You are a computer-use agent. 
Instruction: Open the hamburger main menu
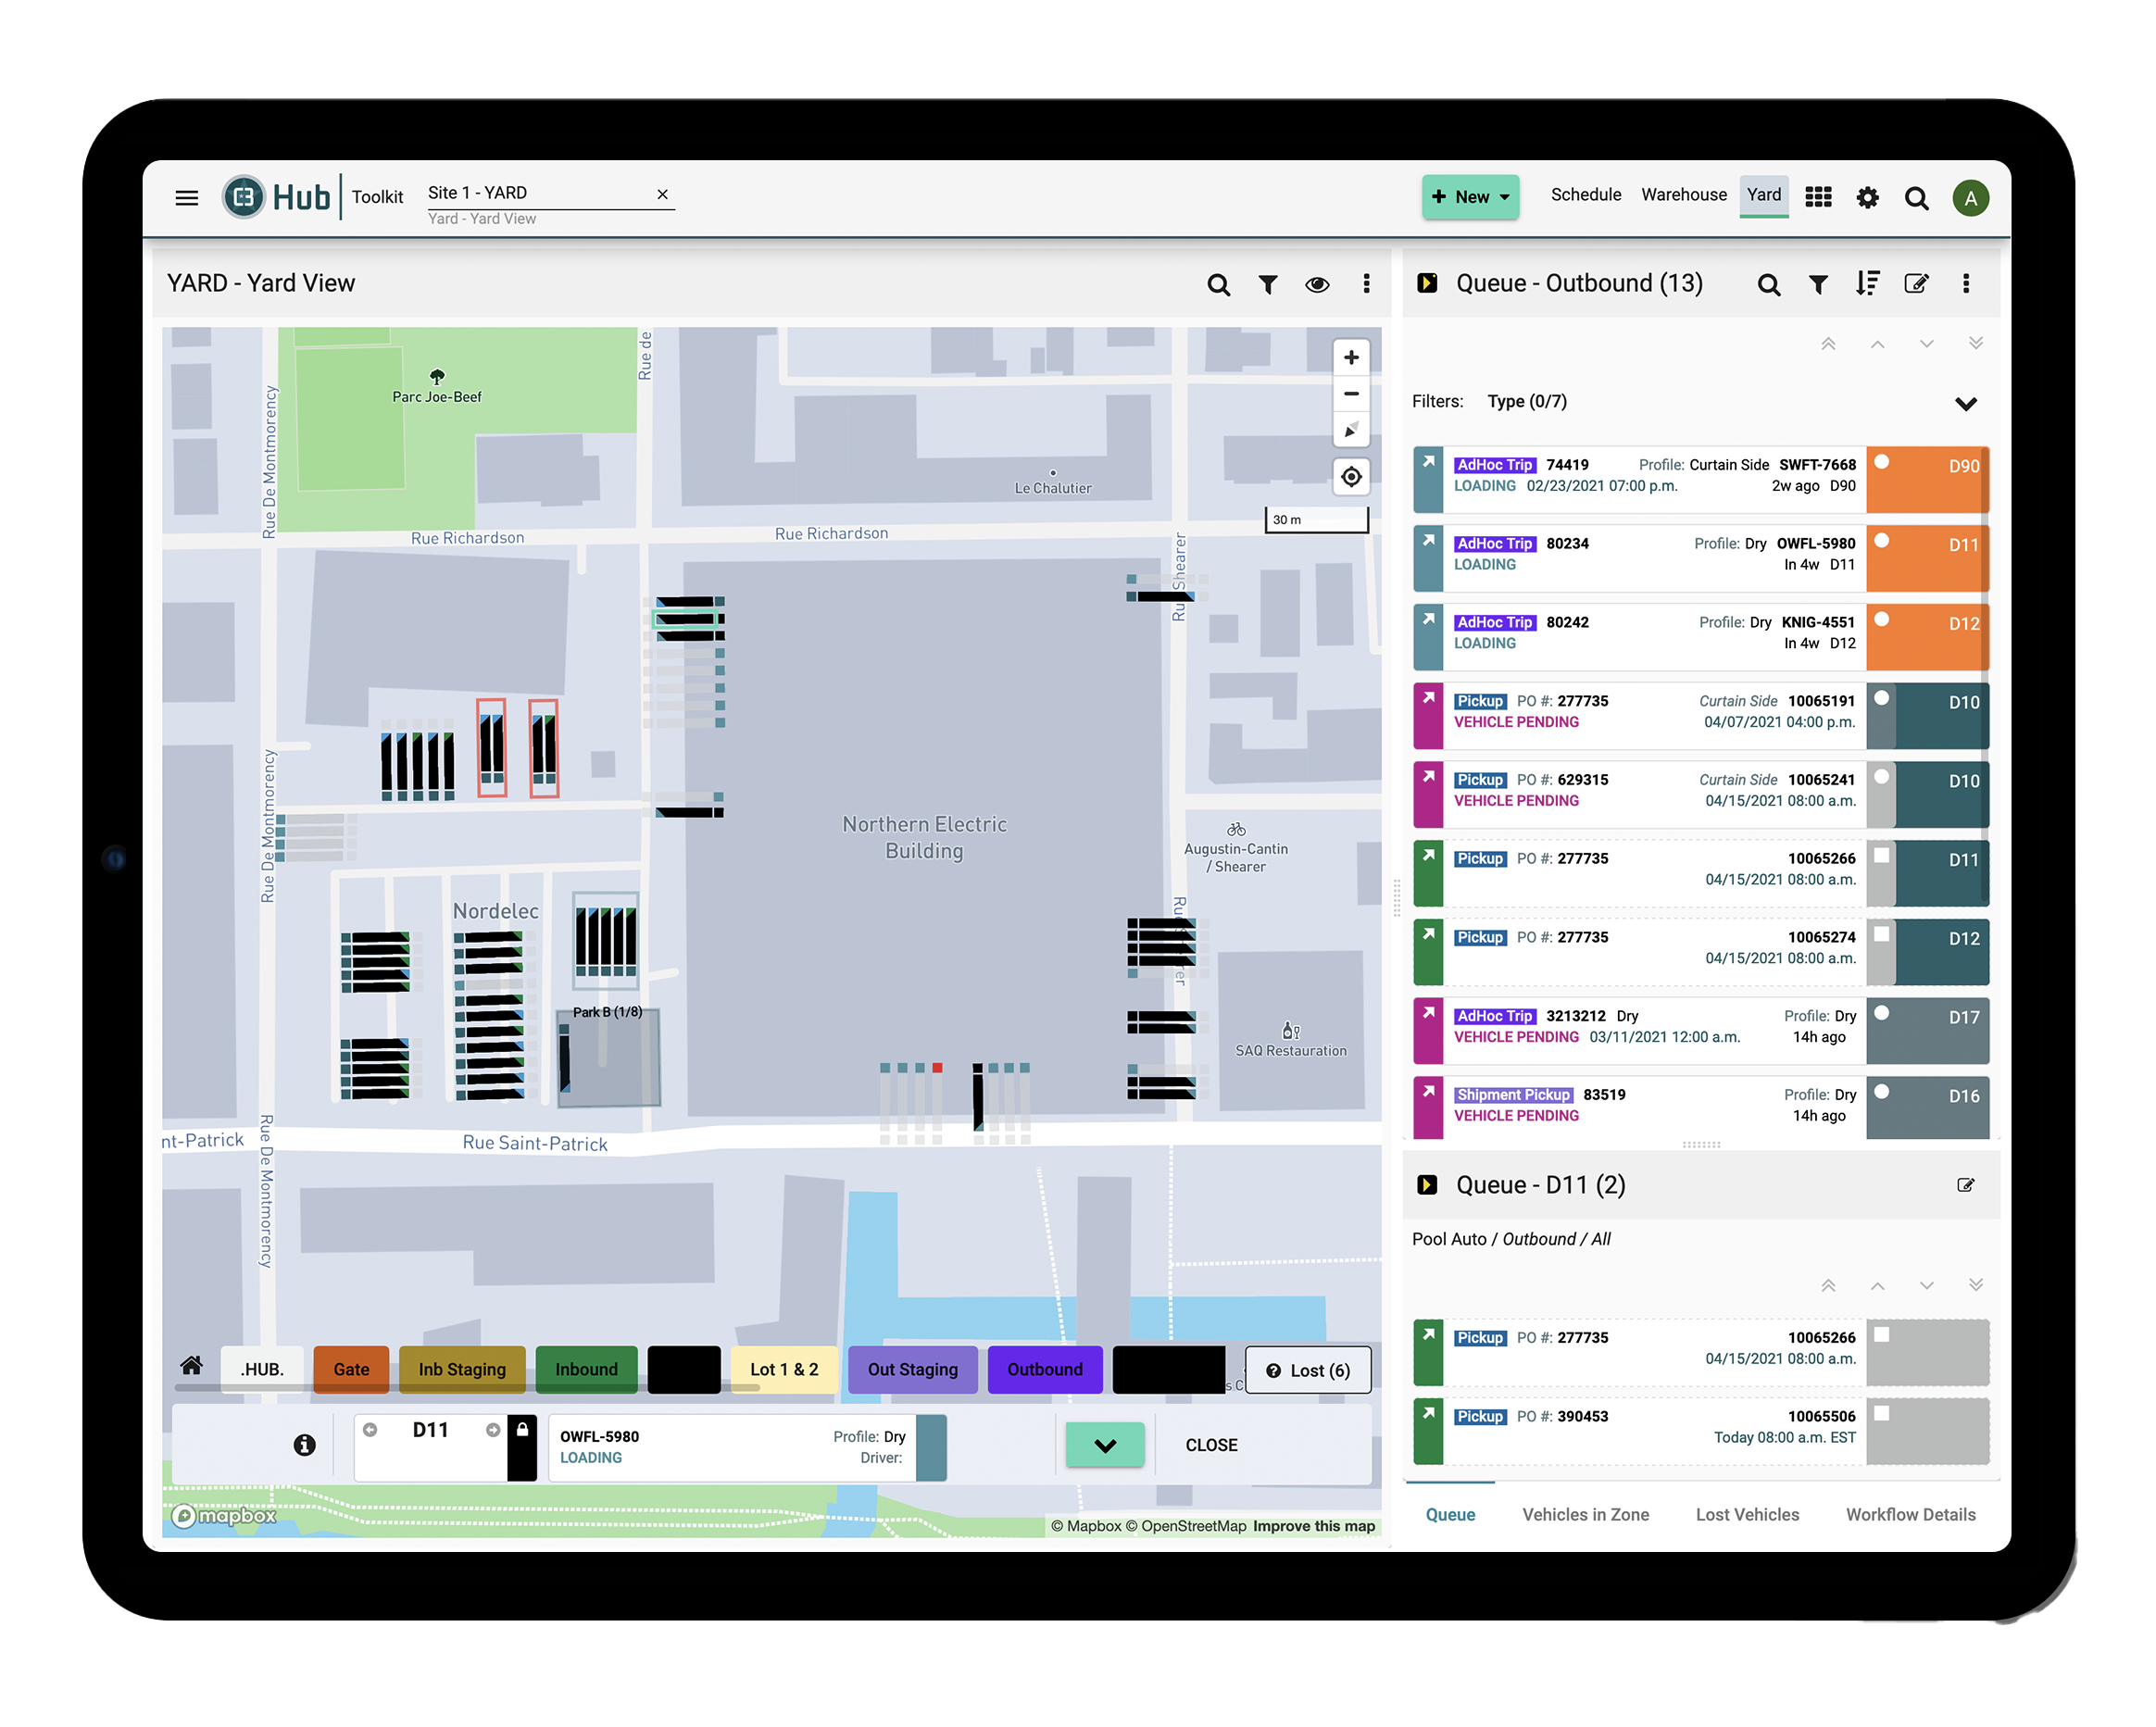186,197
